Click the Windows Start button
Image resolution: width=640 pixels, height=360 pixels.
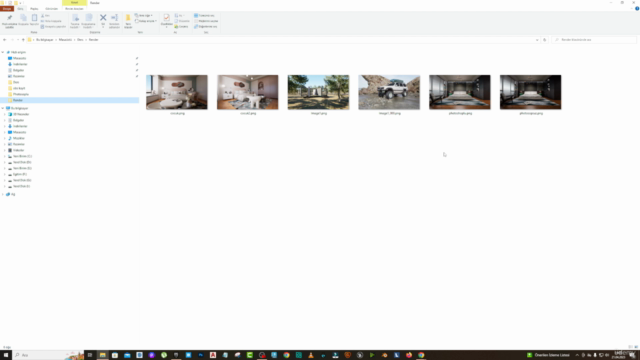(x=6, y=355)
